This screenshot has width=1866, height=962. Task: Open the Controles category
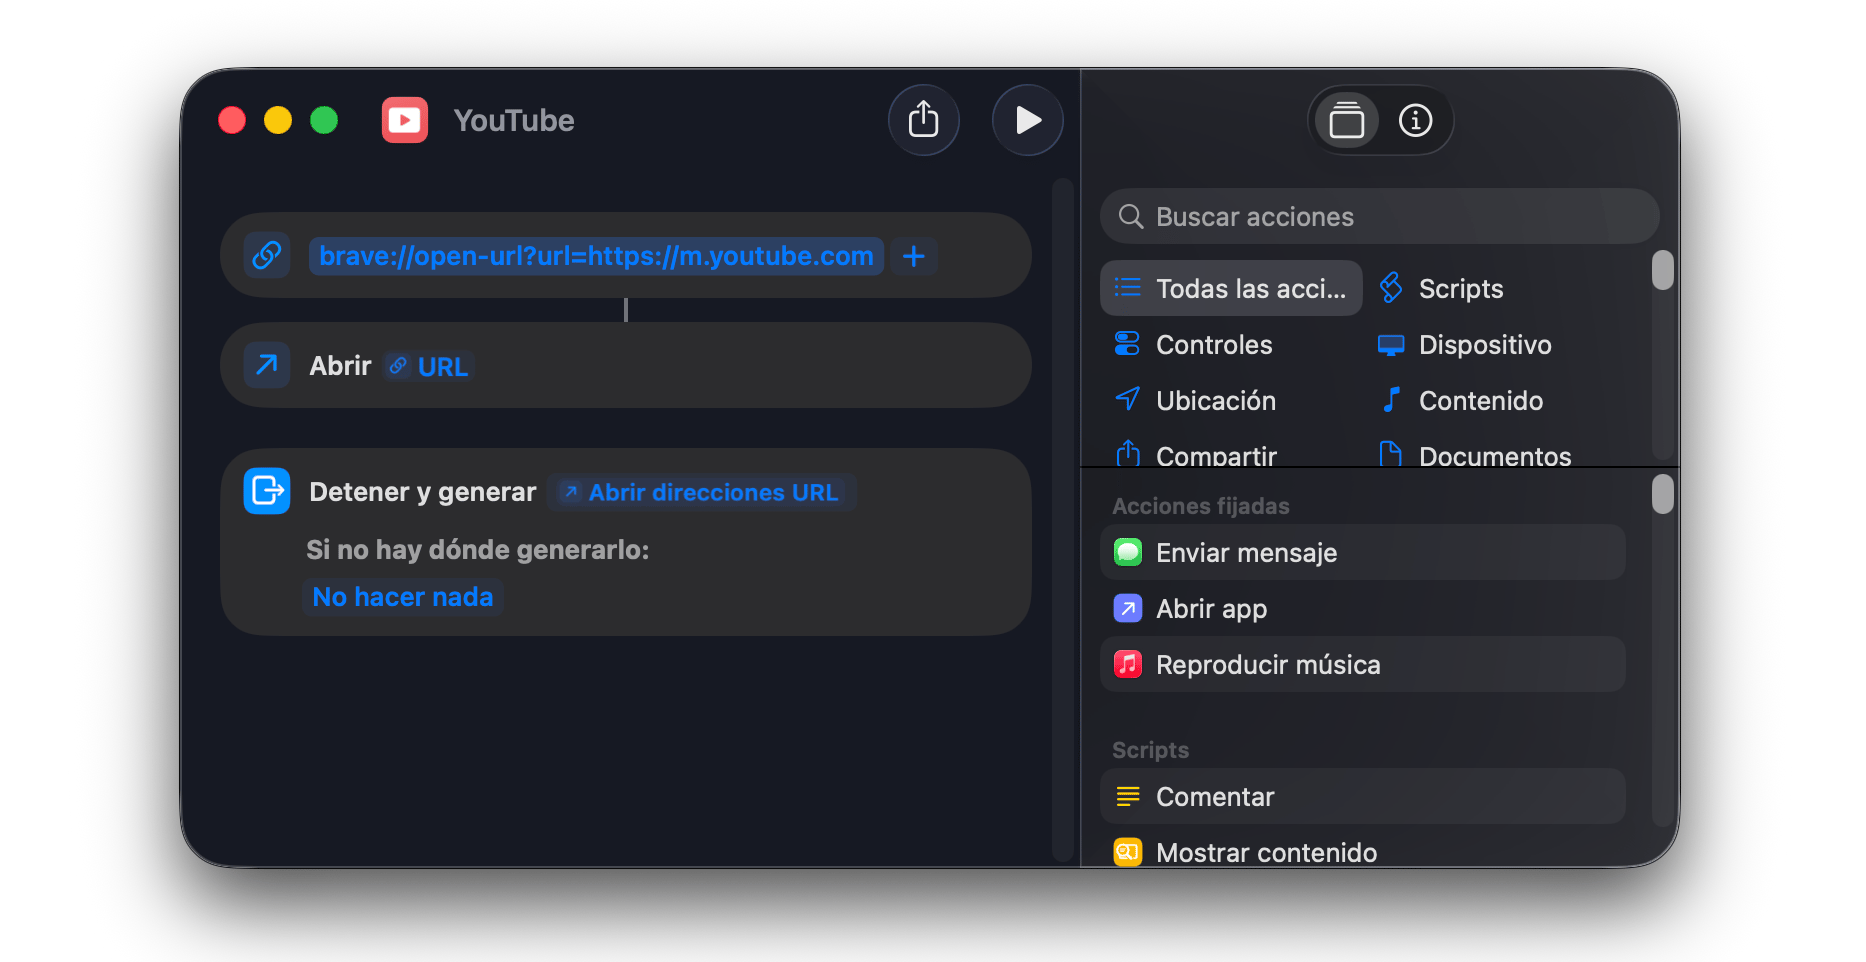[1194, 344]
